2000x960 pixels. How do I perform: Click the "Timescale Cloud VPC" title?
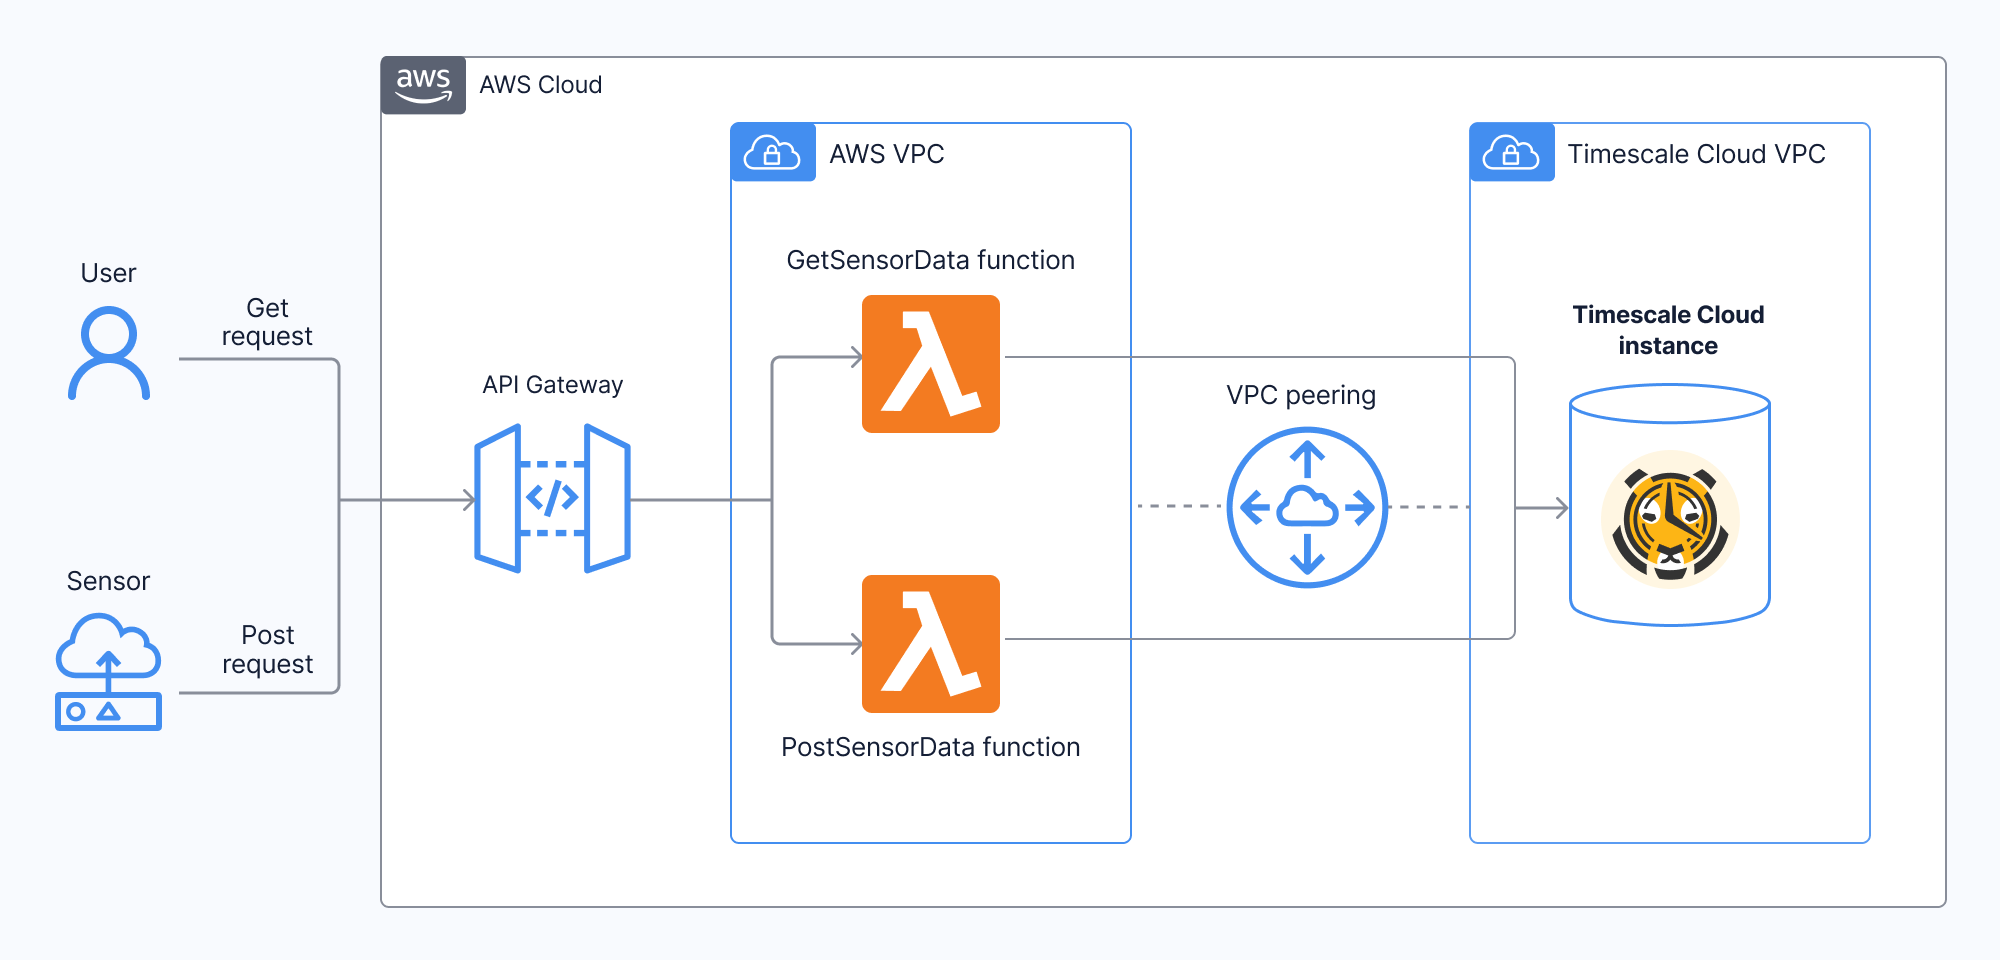[1696, 154]
